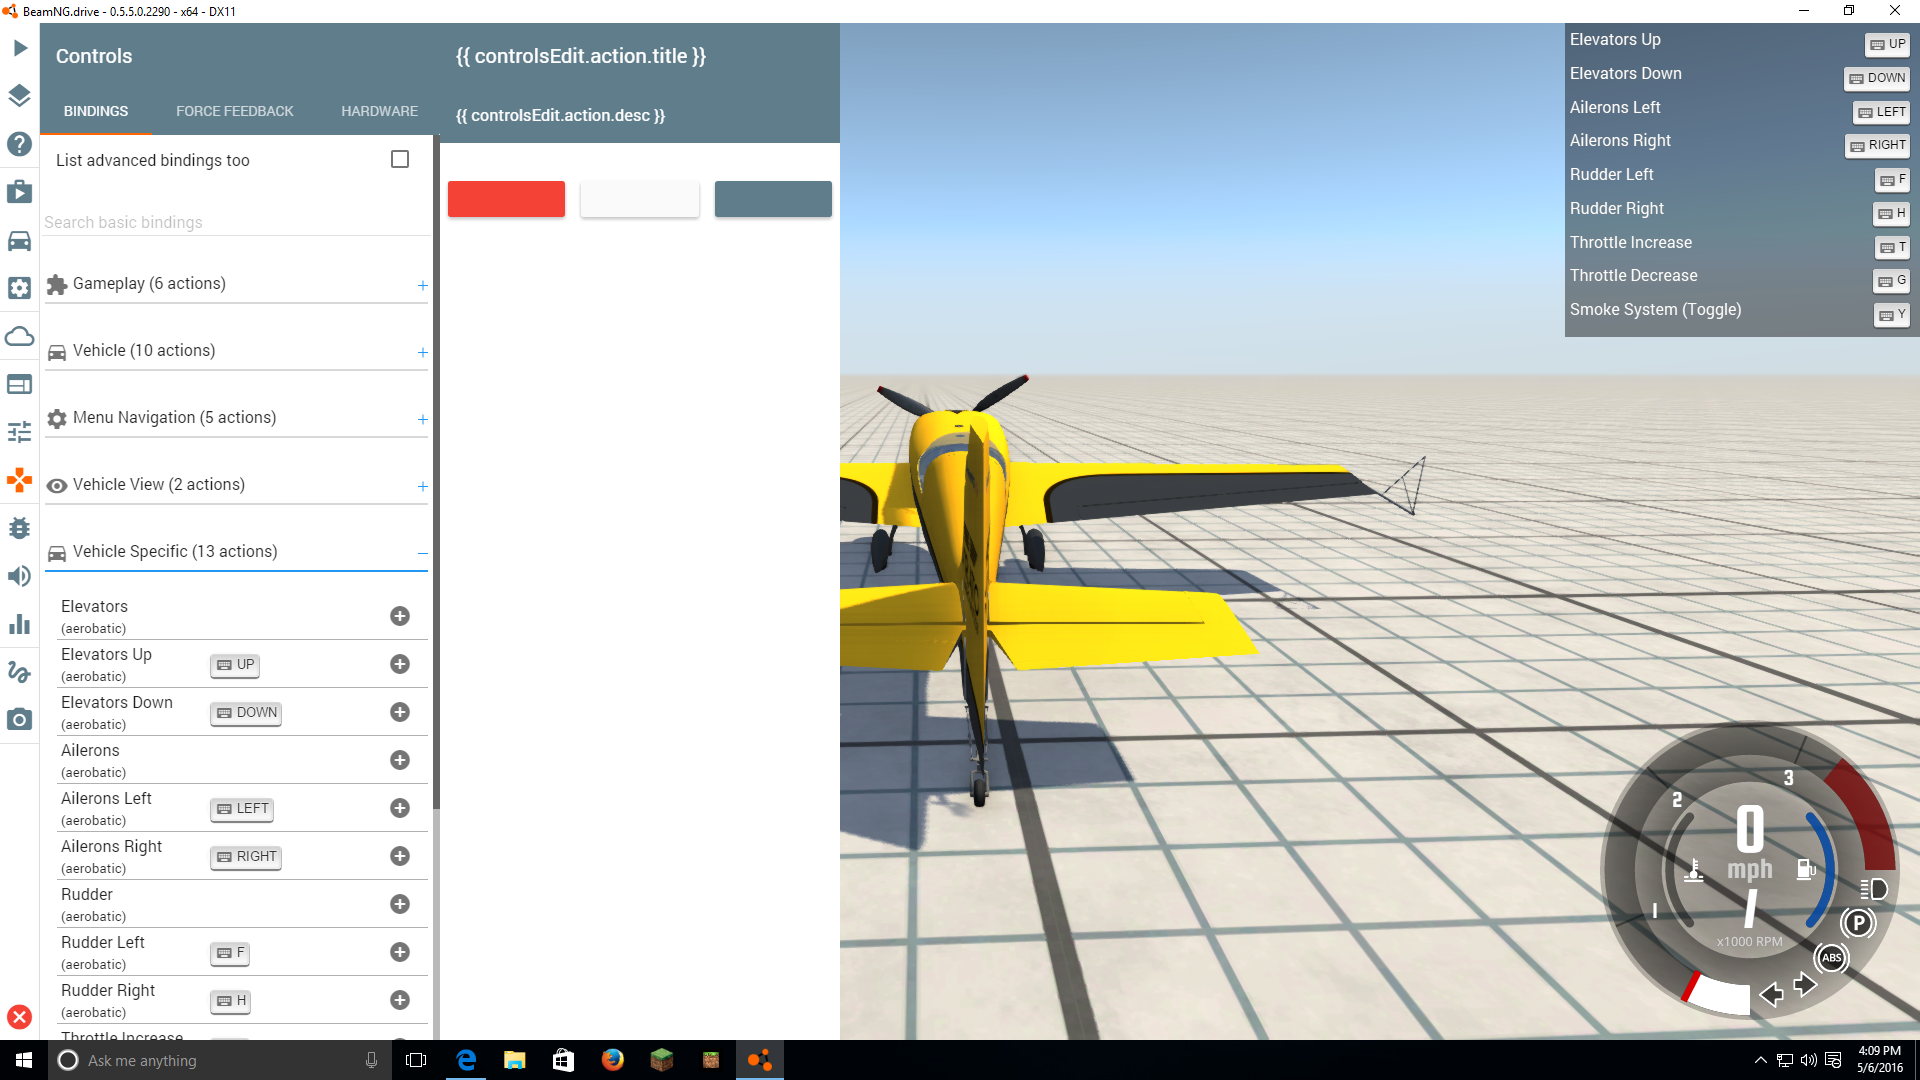Expand Menu Navigation (5 actions) category
The height and width of the screenshot is (1080, 1920).
point(237,418)
